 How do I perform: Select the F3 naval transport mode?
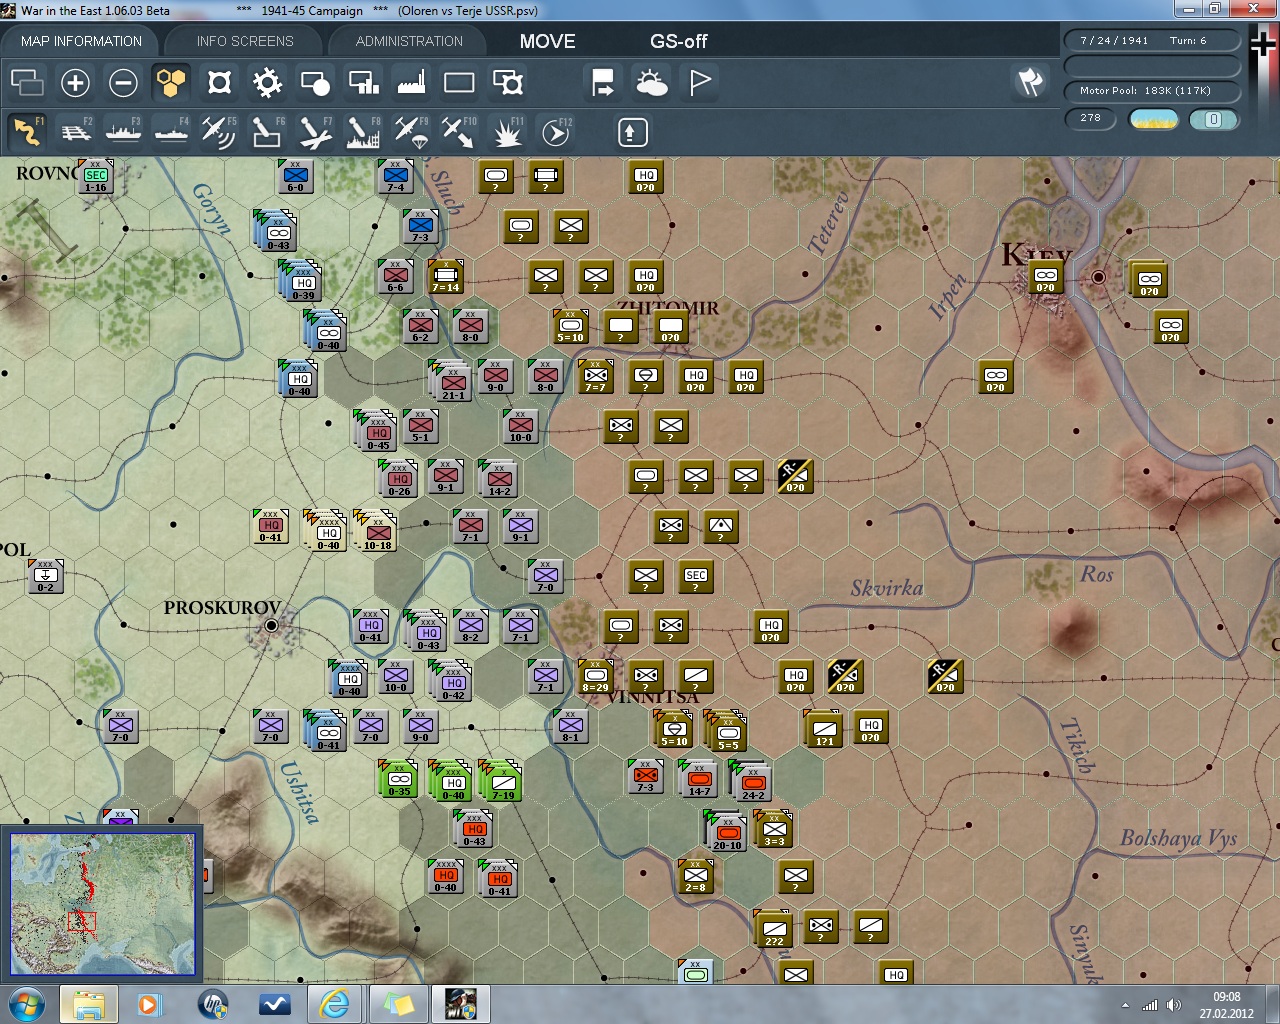pyautogui.click(x=124, y=132)
